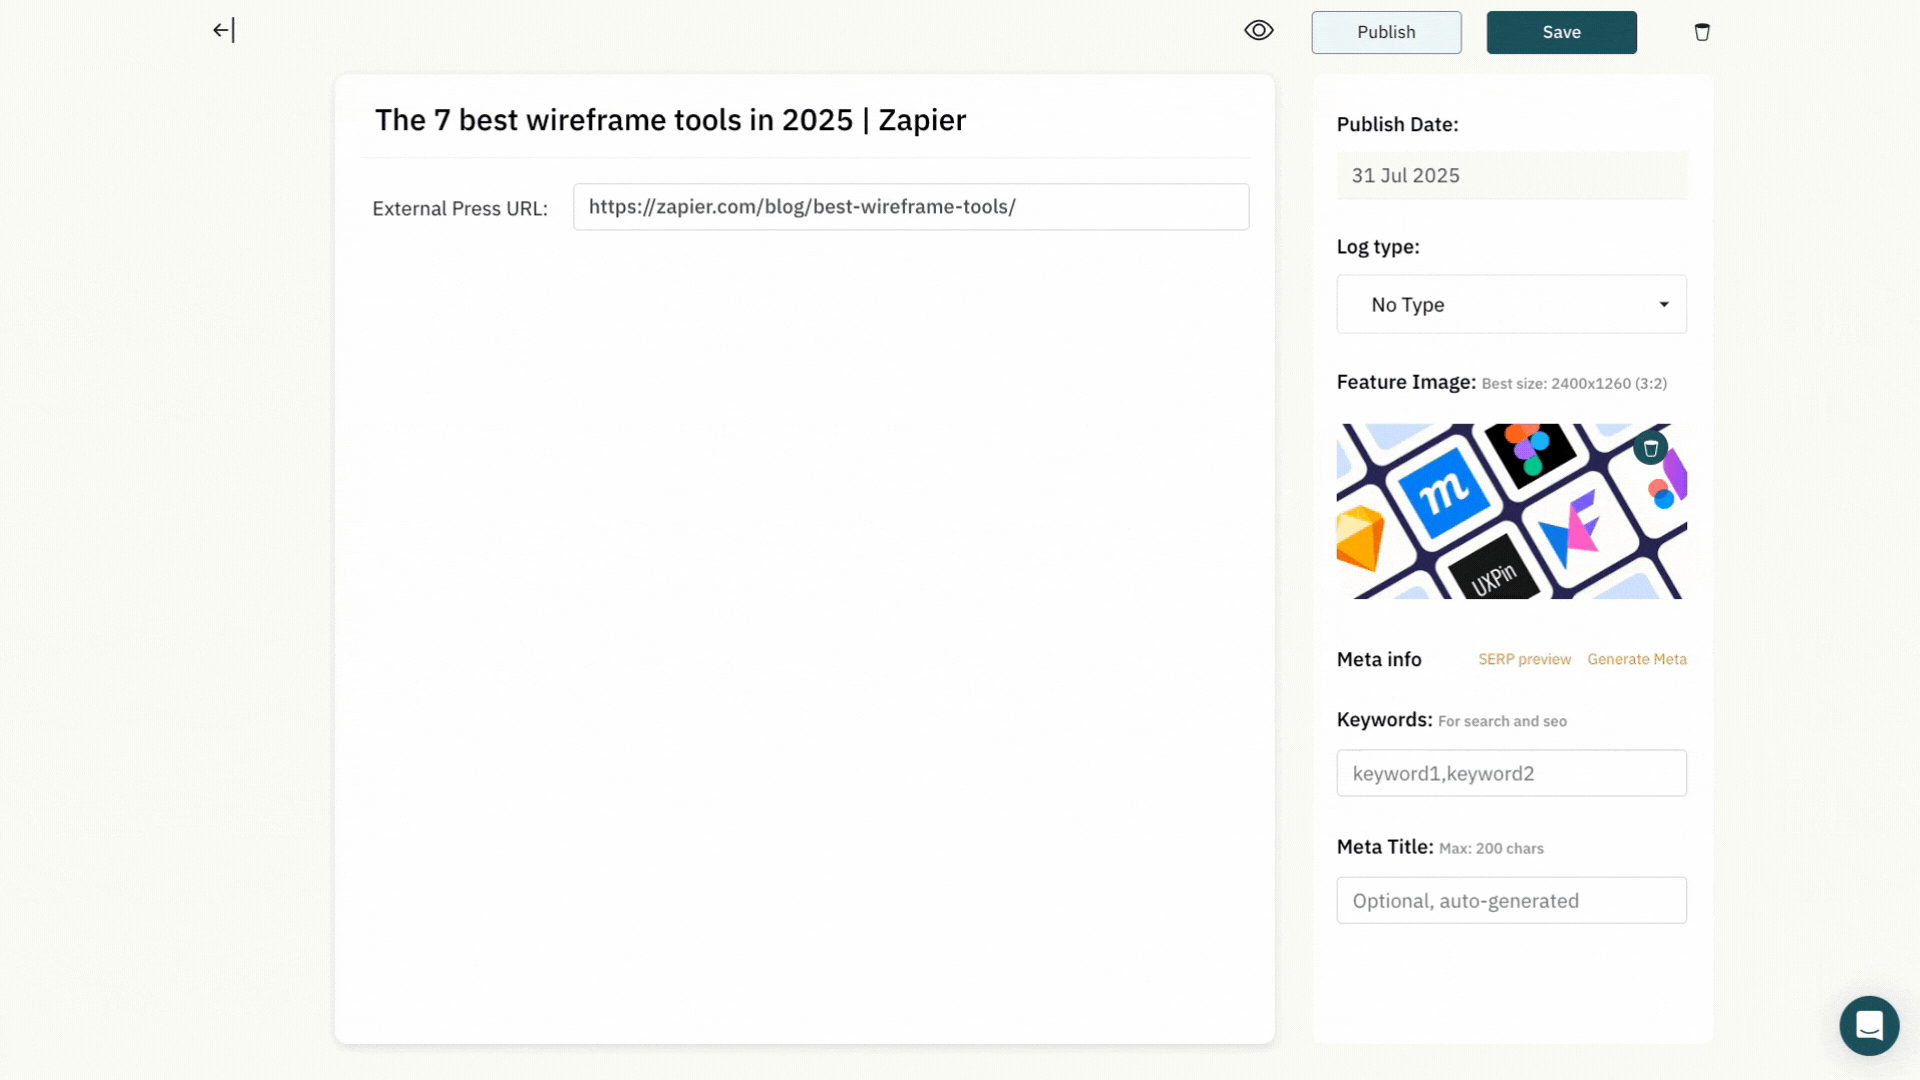Click the Keywords input field
The image size is (1920, 1080).
(x=1511, y=773)
